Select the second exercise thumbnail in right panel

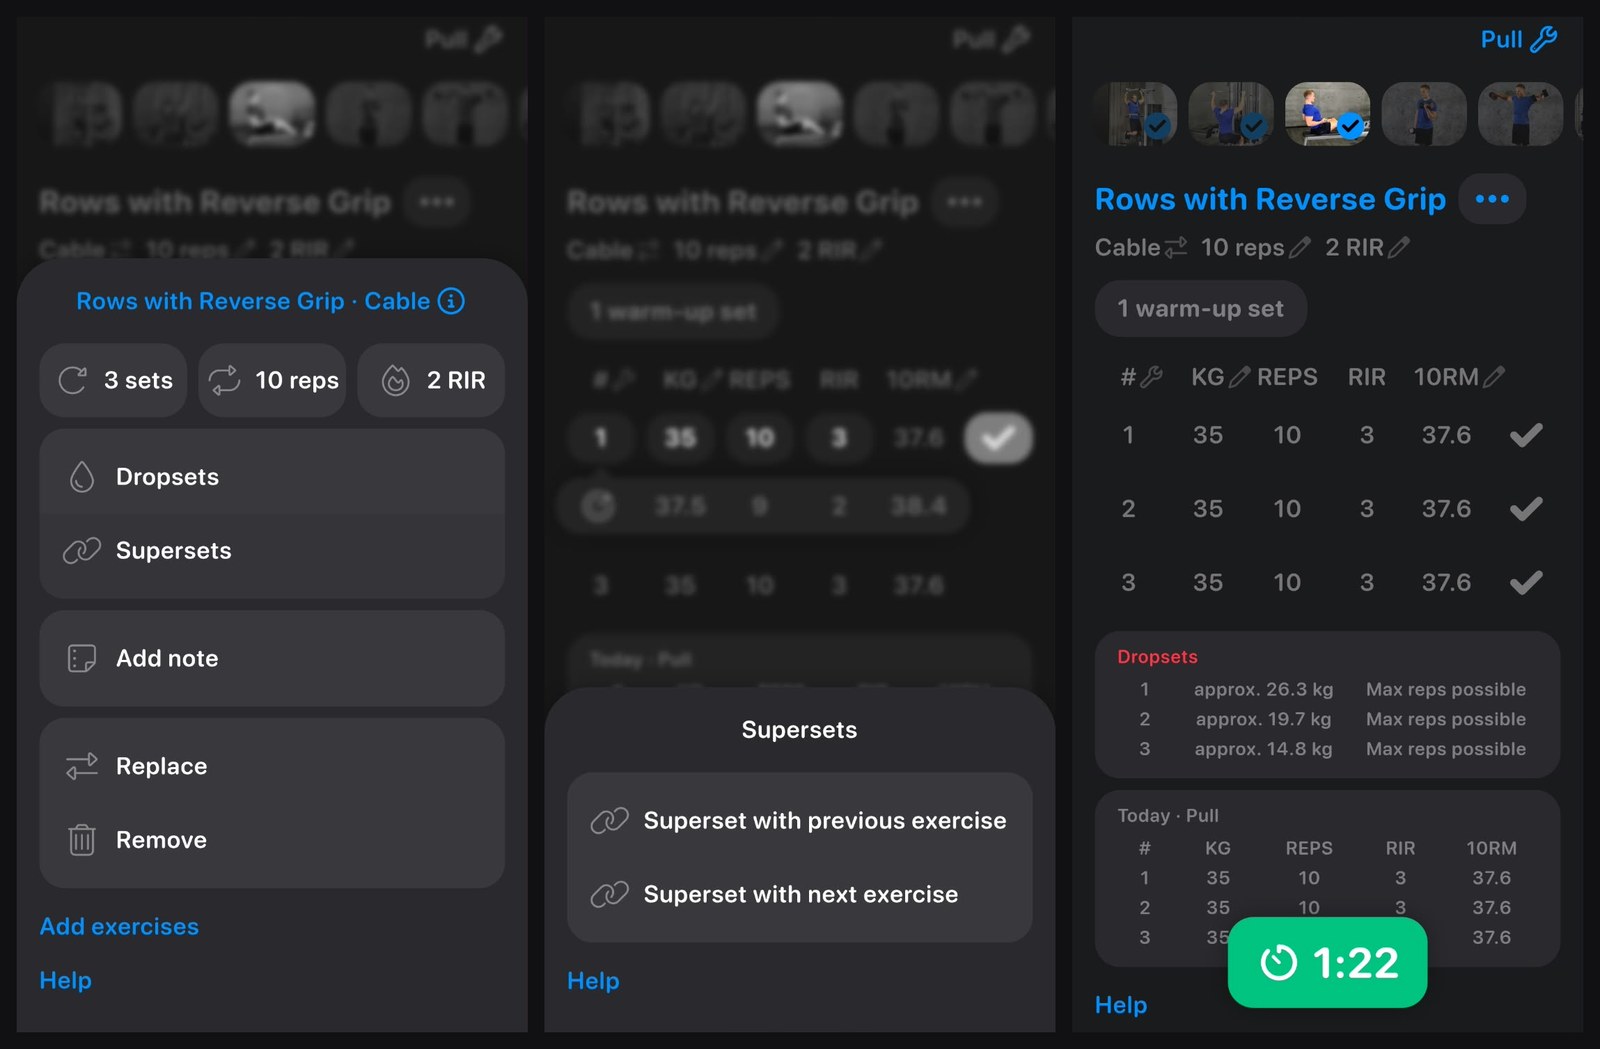pyautogui.click(x=1232, y=114)
